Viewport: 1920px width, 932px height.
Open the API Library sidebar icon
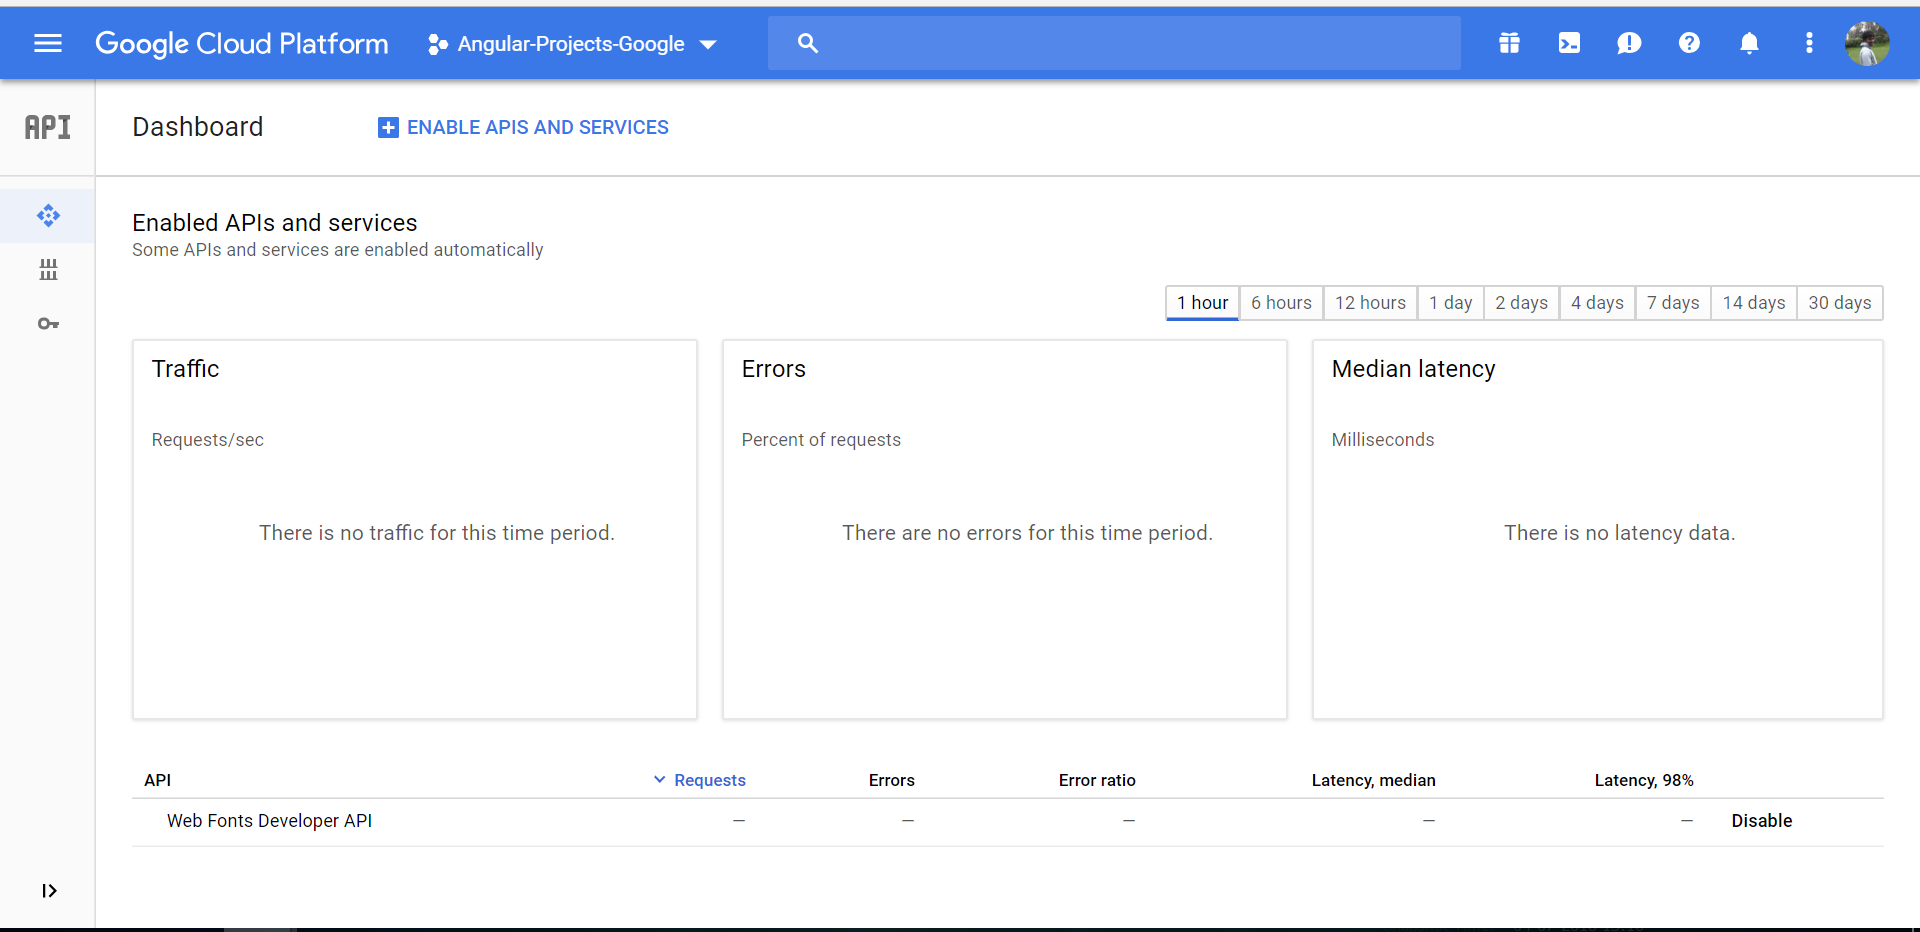click(x=48, y=270)
